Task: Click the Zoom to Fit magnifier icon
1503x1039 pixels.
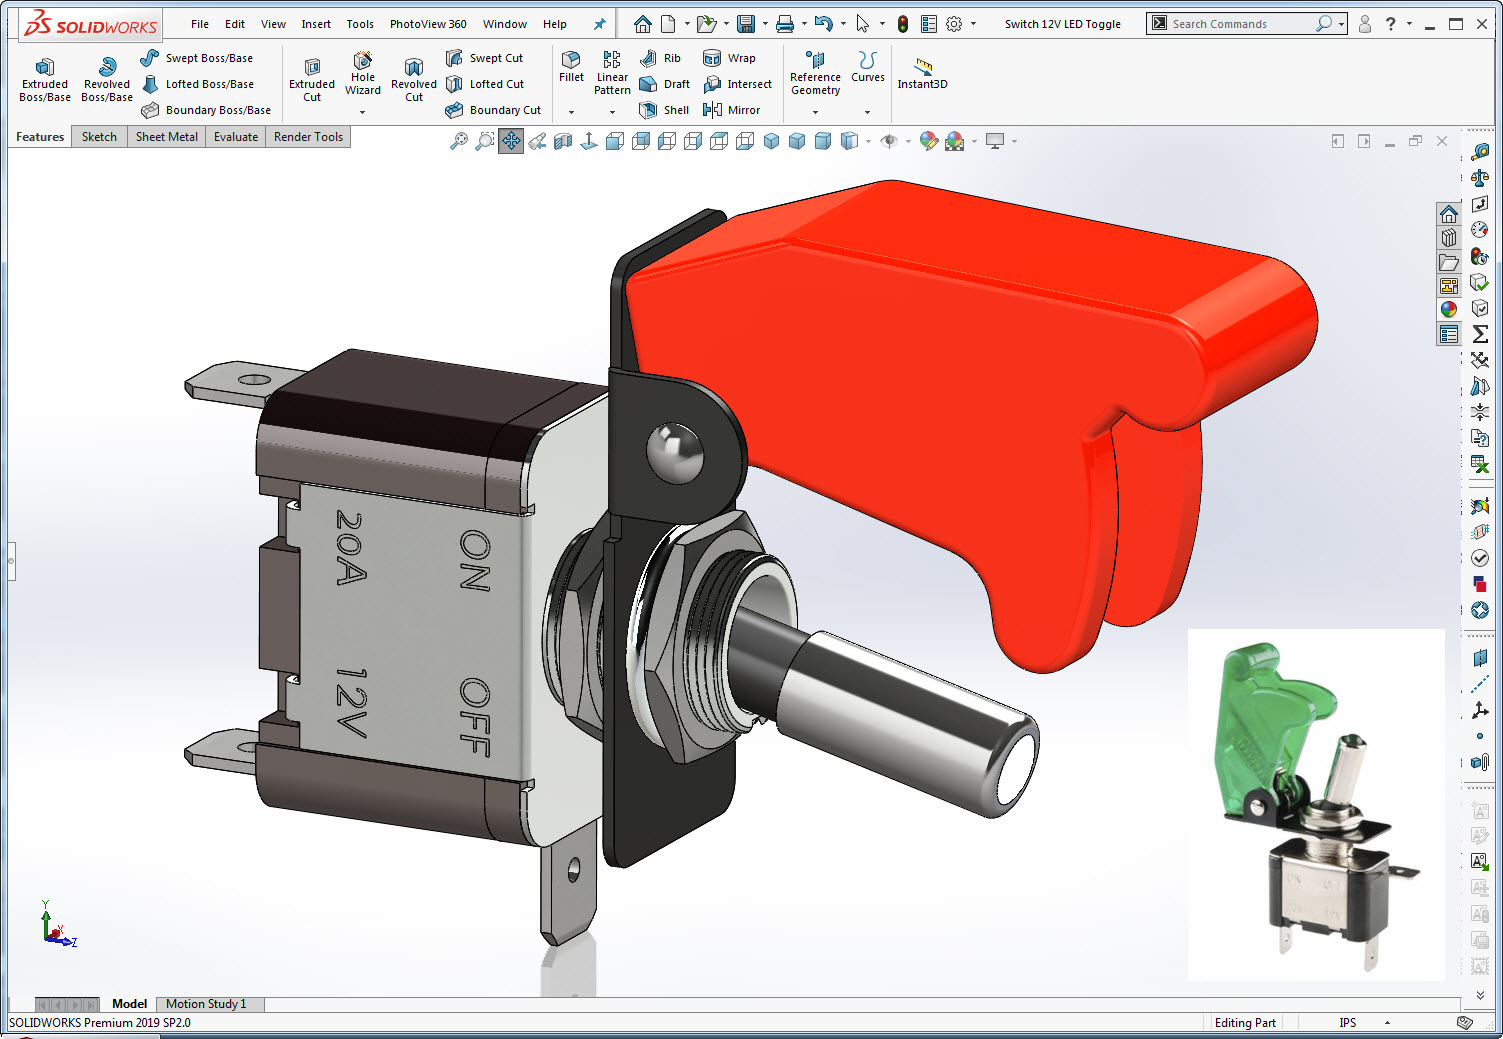Action: click(x=459, y=141)
